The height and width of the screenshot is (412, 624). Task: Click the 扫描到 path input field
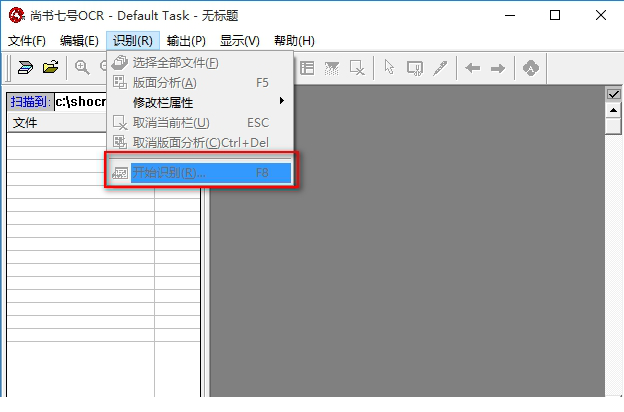coord(81,102)
